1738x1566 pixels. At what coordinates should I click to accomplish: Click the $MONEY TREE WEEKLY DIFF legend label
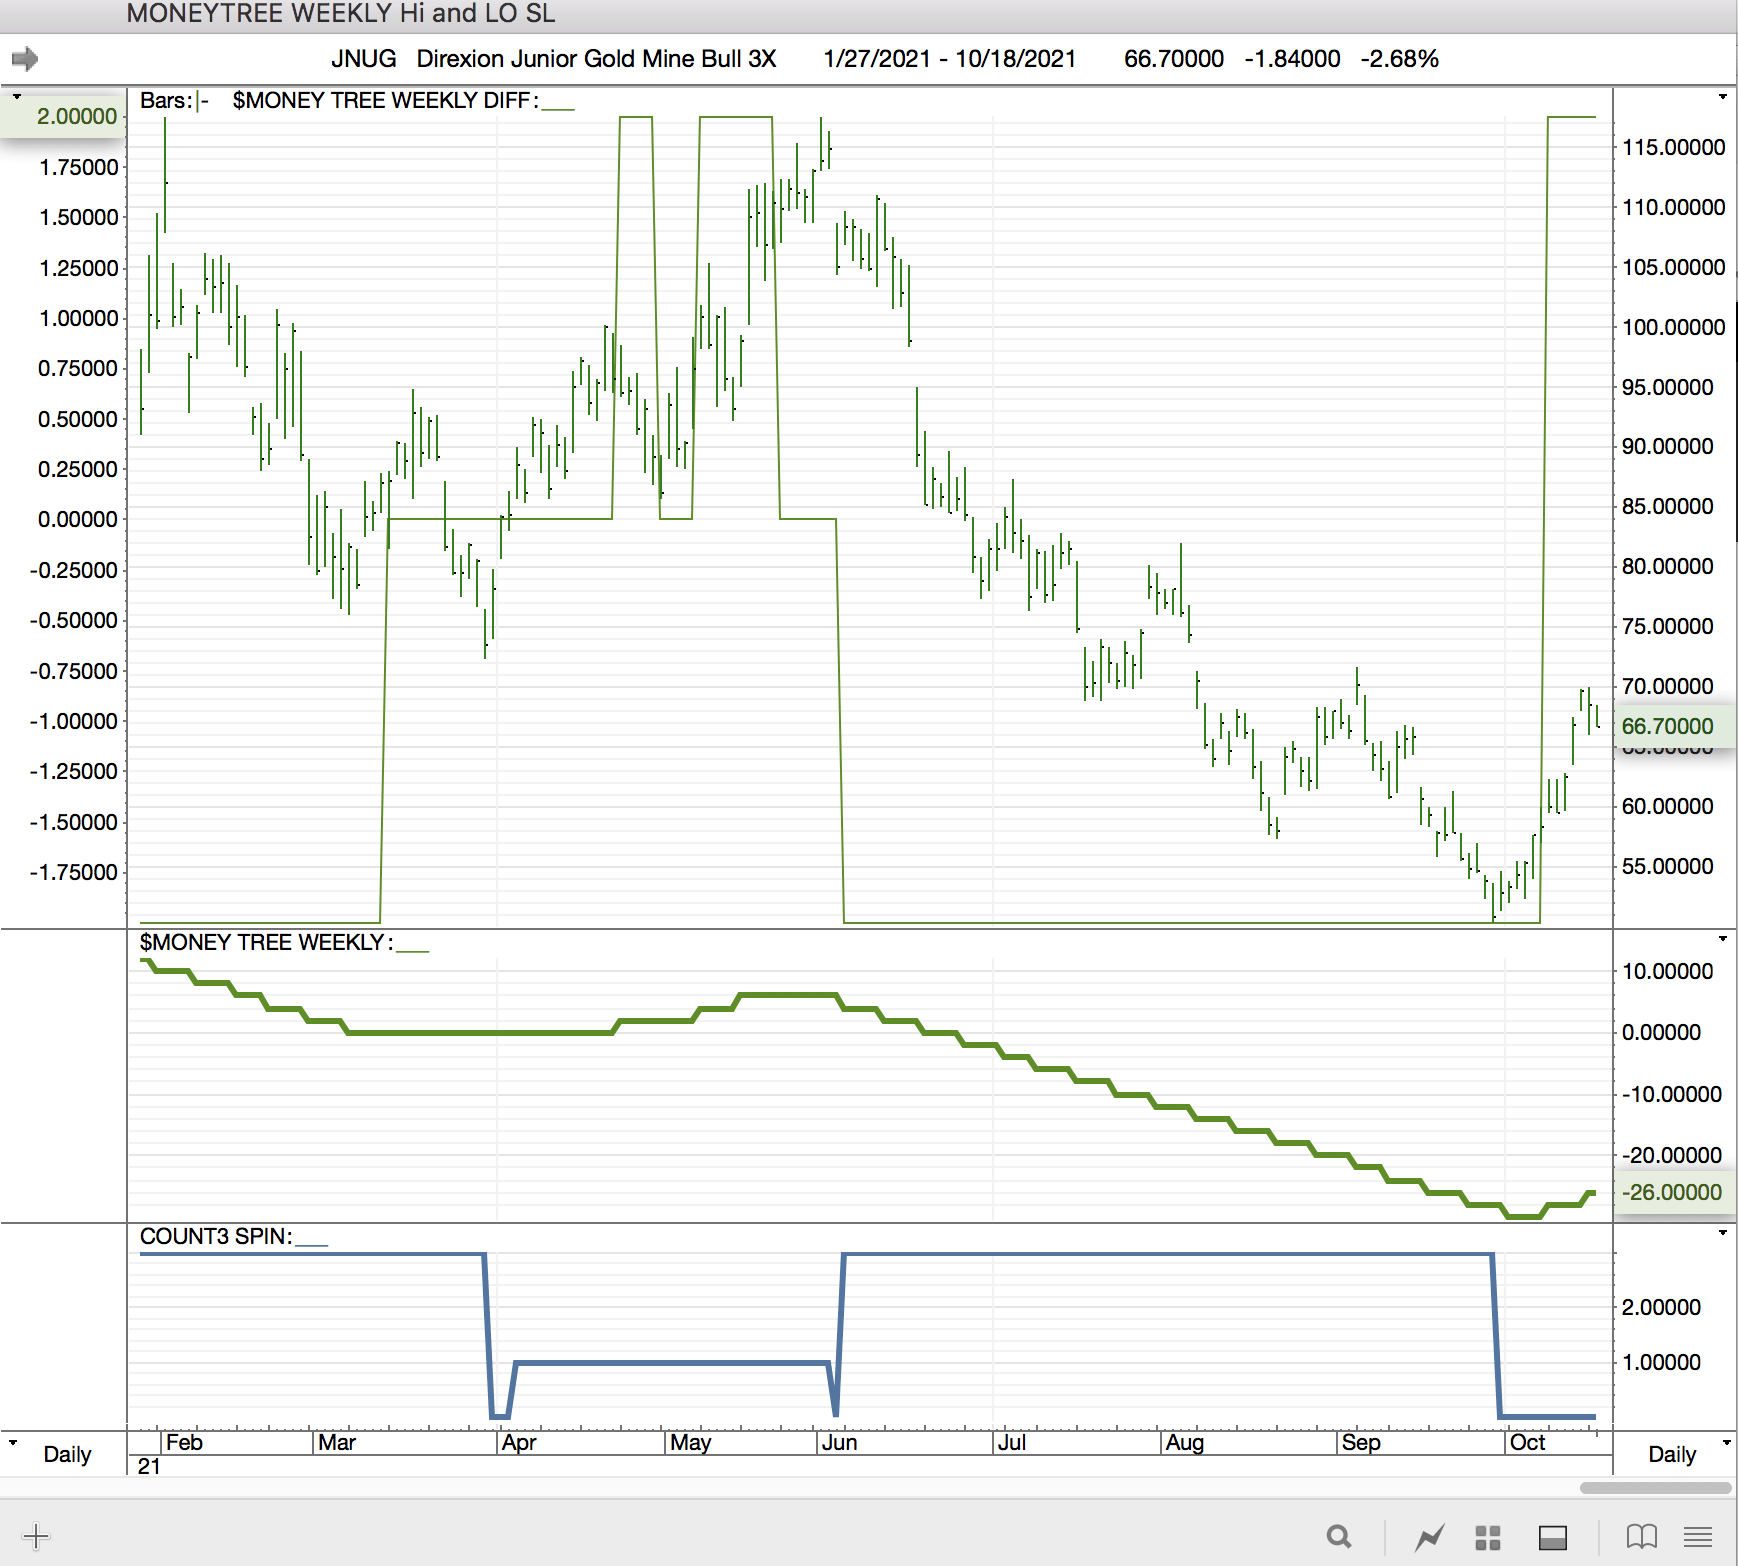coord(385,101)
